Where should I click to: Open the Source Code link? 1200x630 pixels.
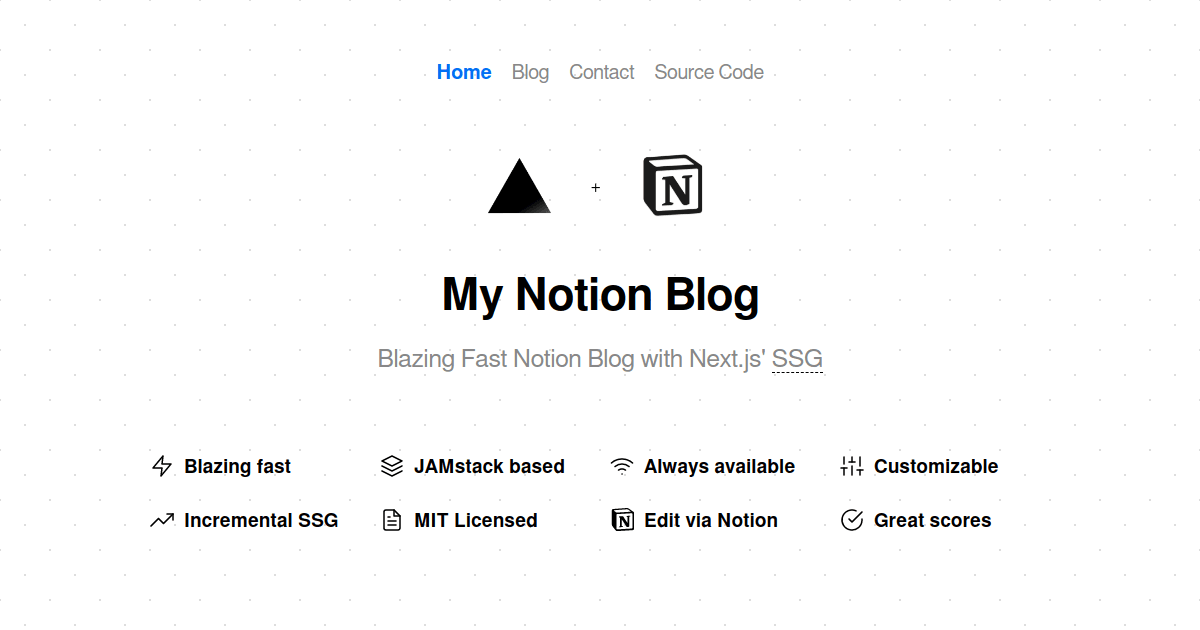point(708,72)
